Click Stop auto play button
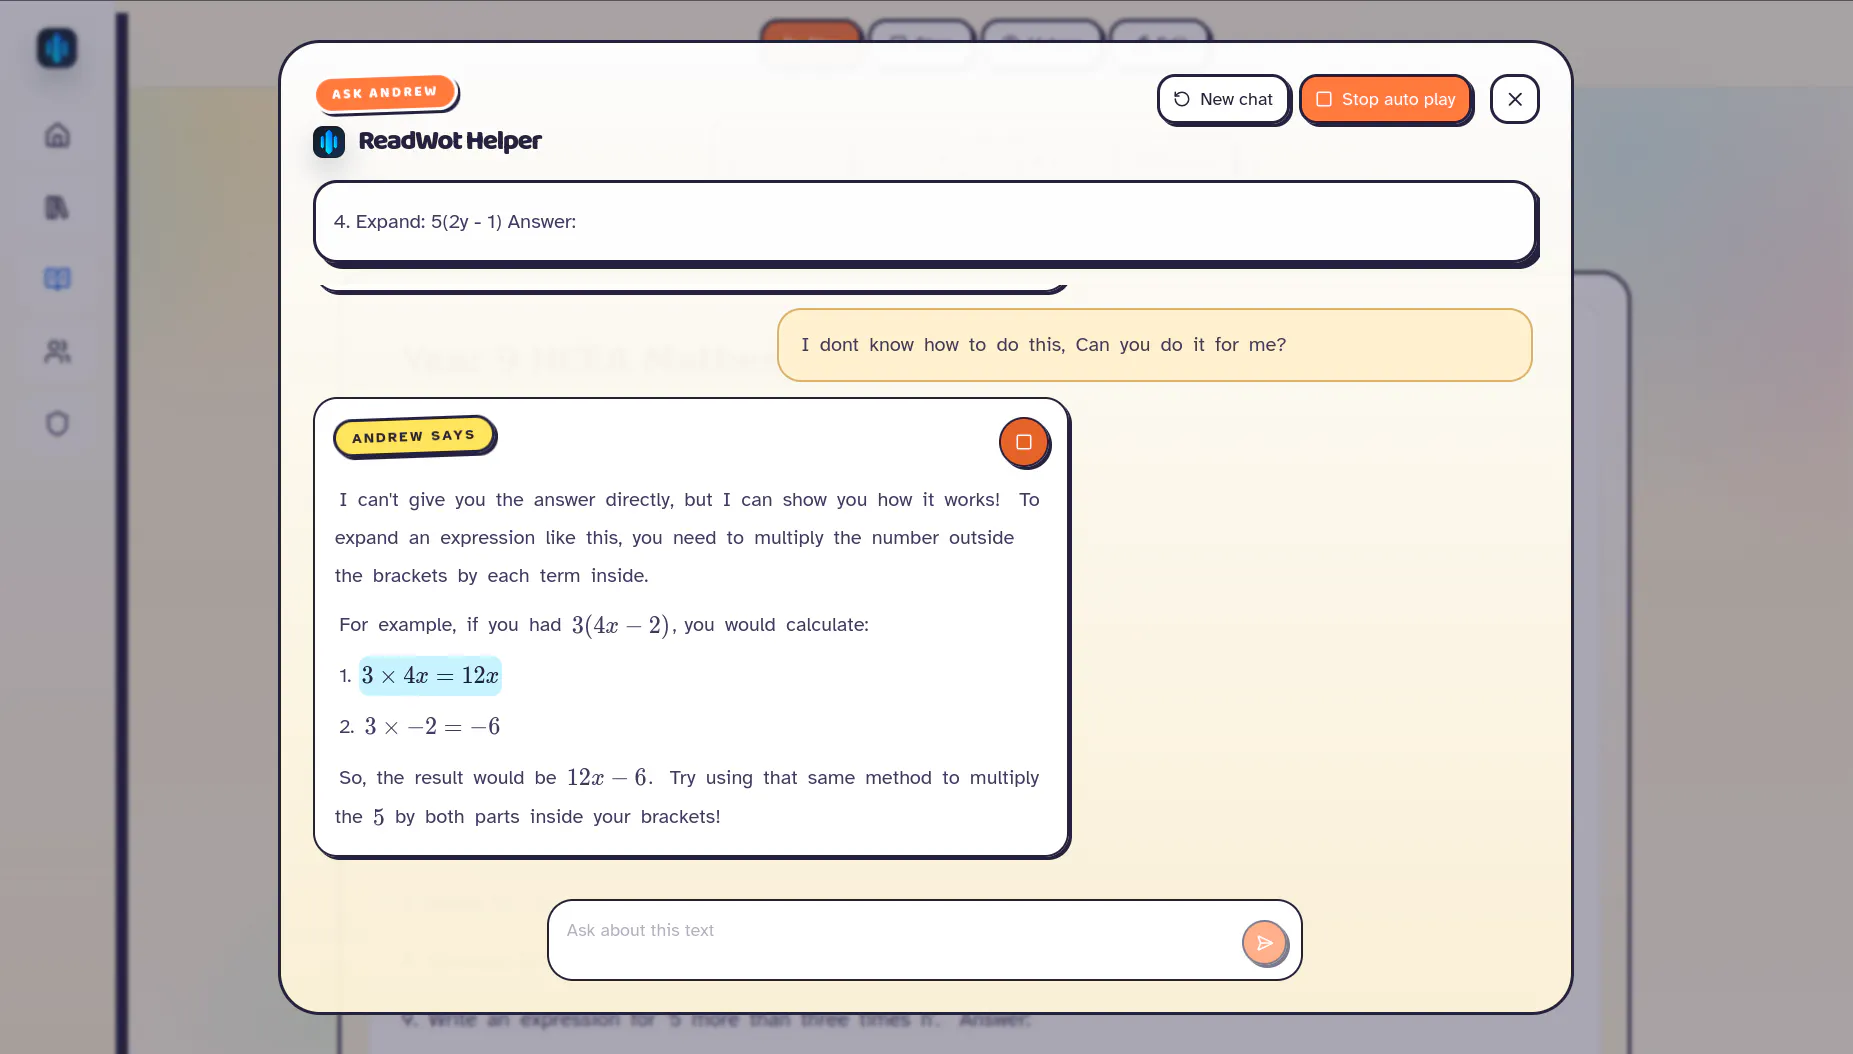Viewport: 1853px width, 1054px height. tap(1385, 99)
